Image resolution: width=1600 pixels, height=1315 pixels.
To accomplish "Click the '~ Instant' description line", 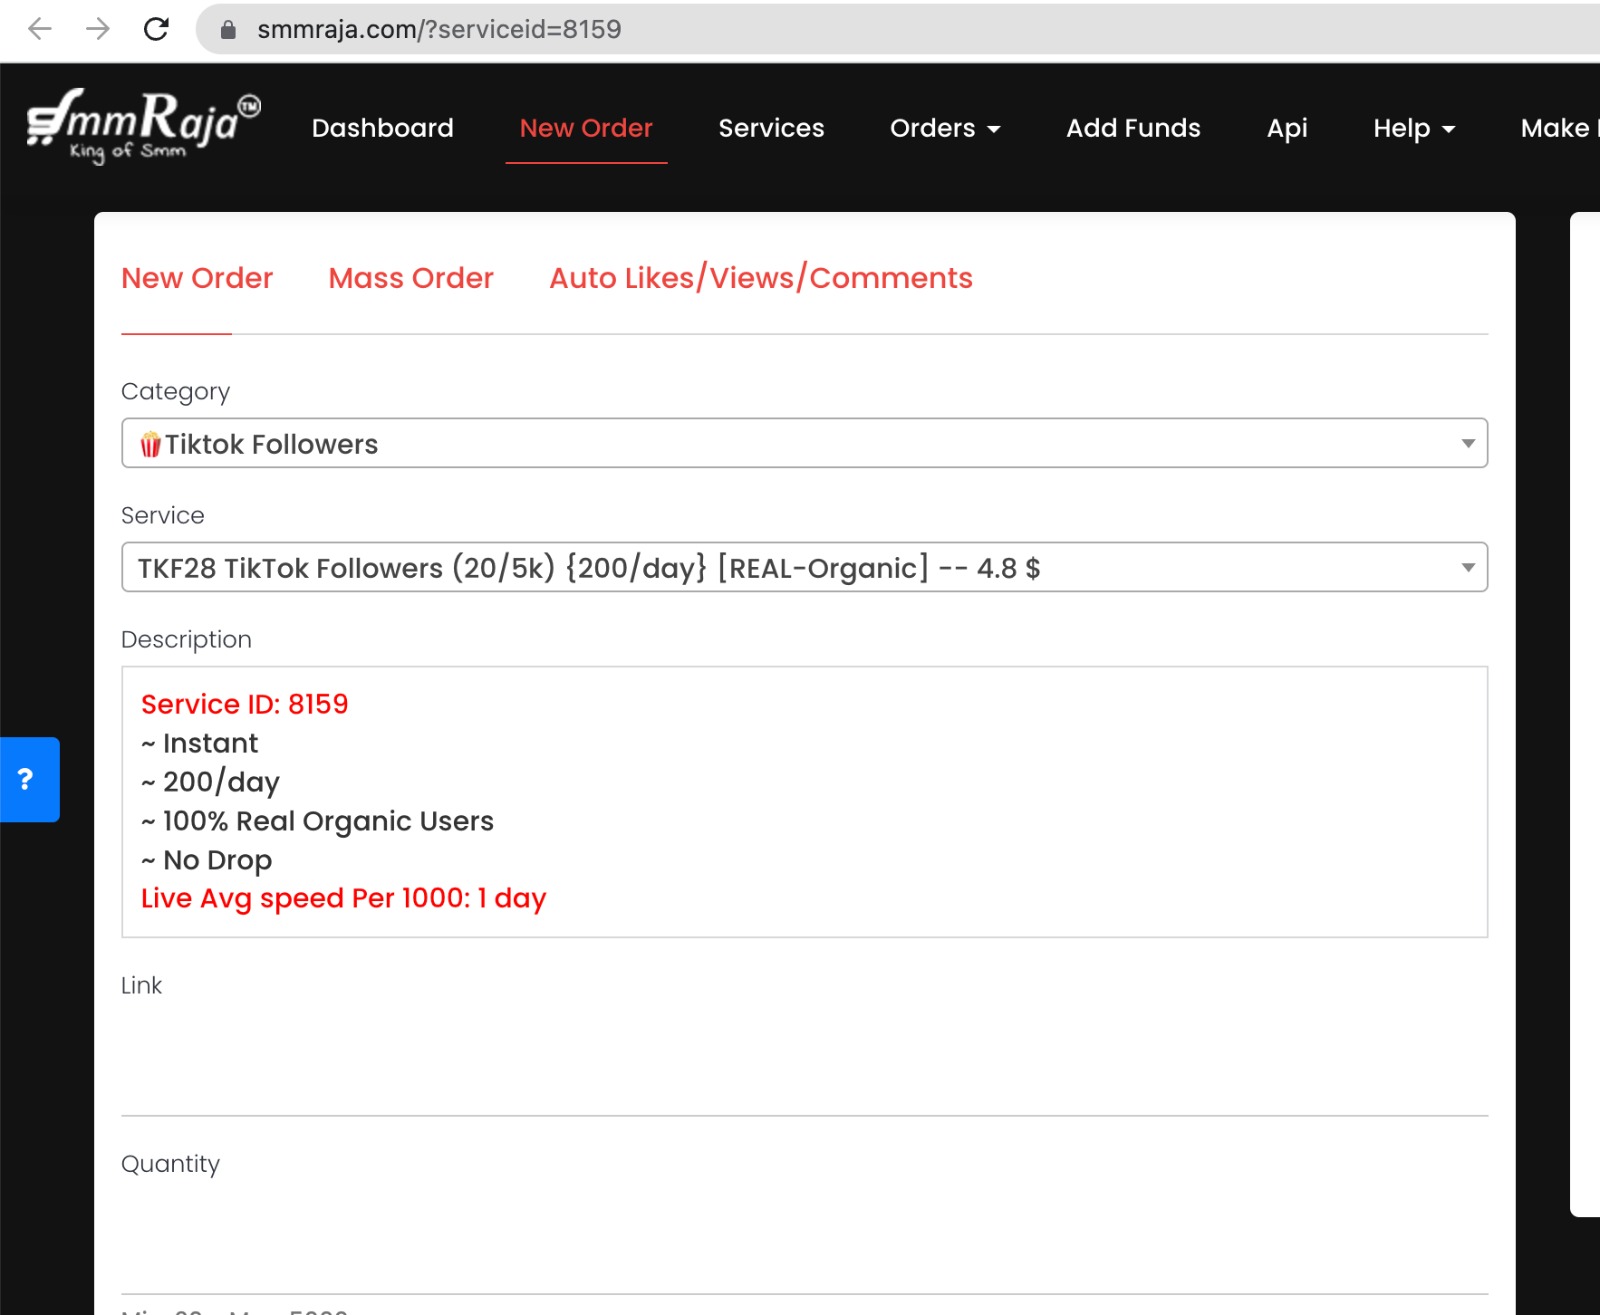I will (x=200, y=743).
